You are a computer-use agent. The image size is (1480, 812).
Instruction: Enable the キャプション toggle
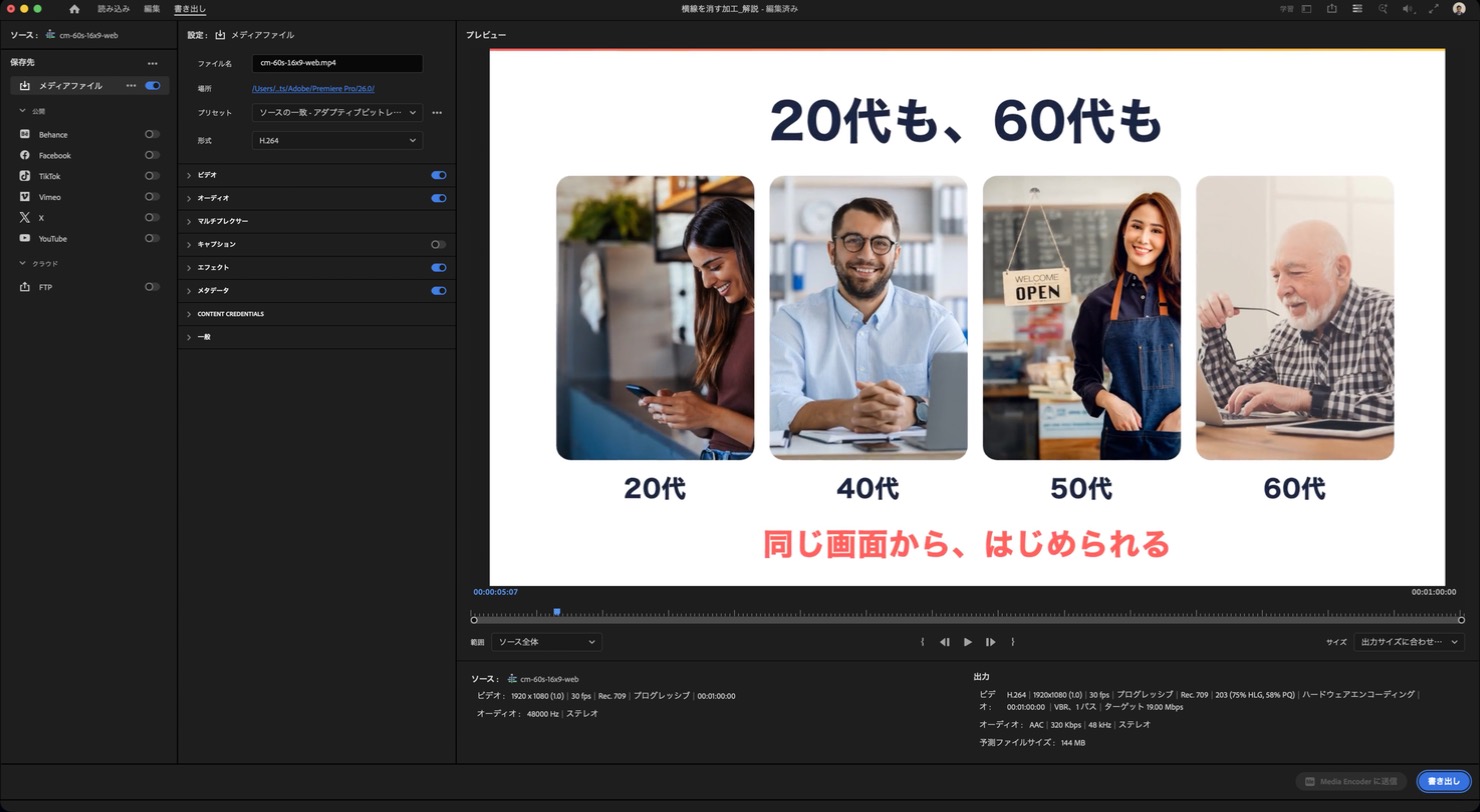coord(438,244)
